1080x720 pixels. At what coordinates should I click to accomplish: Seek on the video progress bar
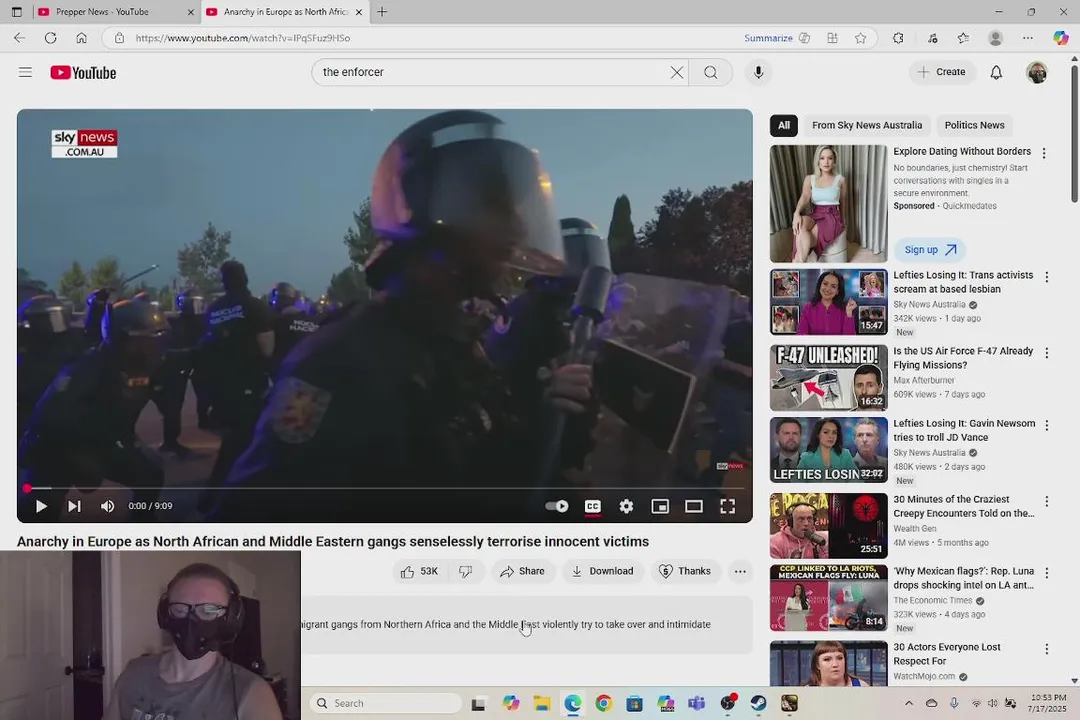384,488
